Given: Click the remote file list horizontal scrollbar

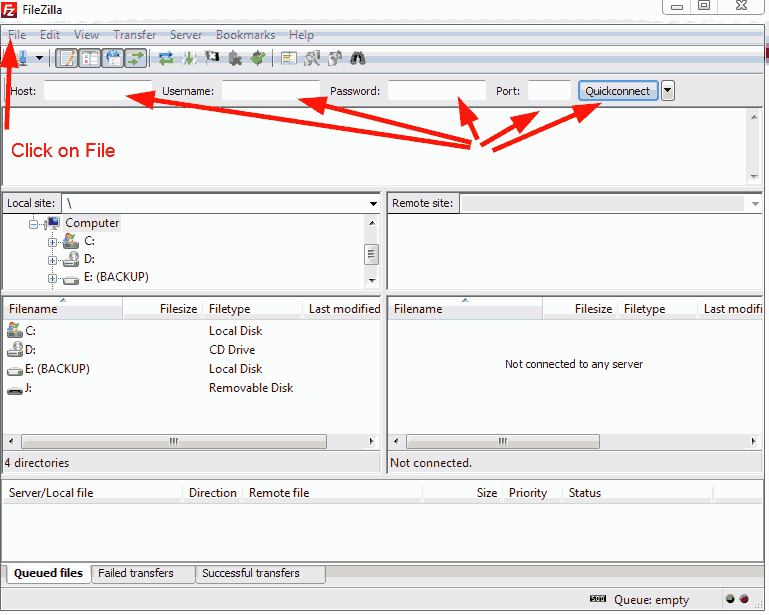Looking at the screenshot, I should click(x=503, y=441).
